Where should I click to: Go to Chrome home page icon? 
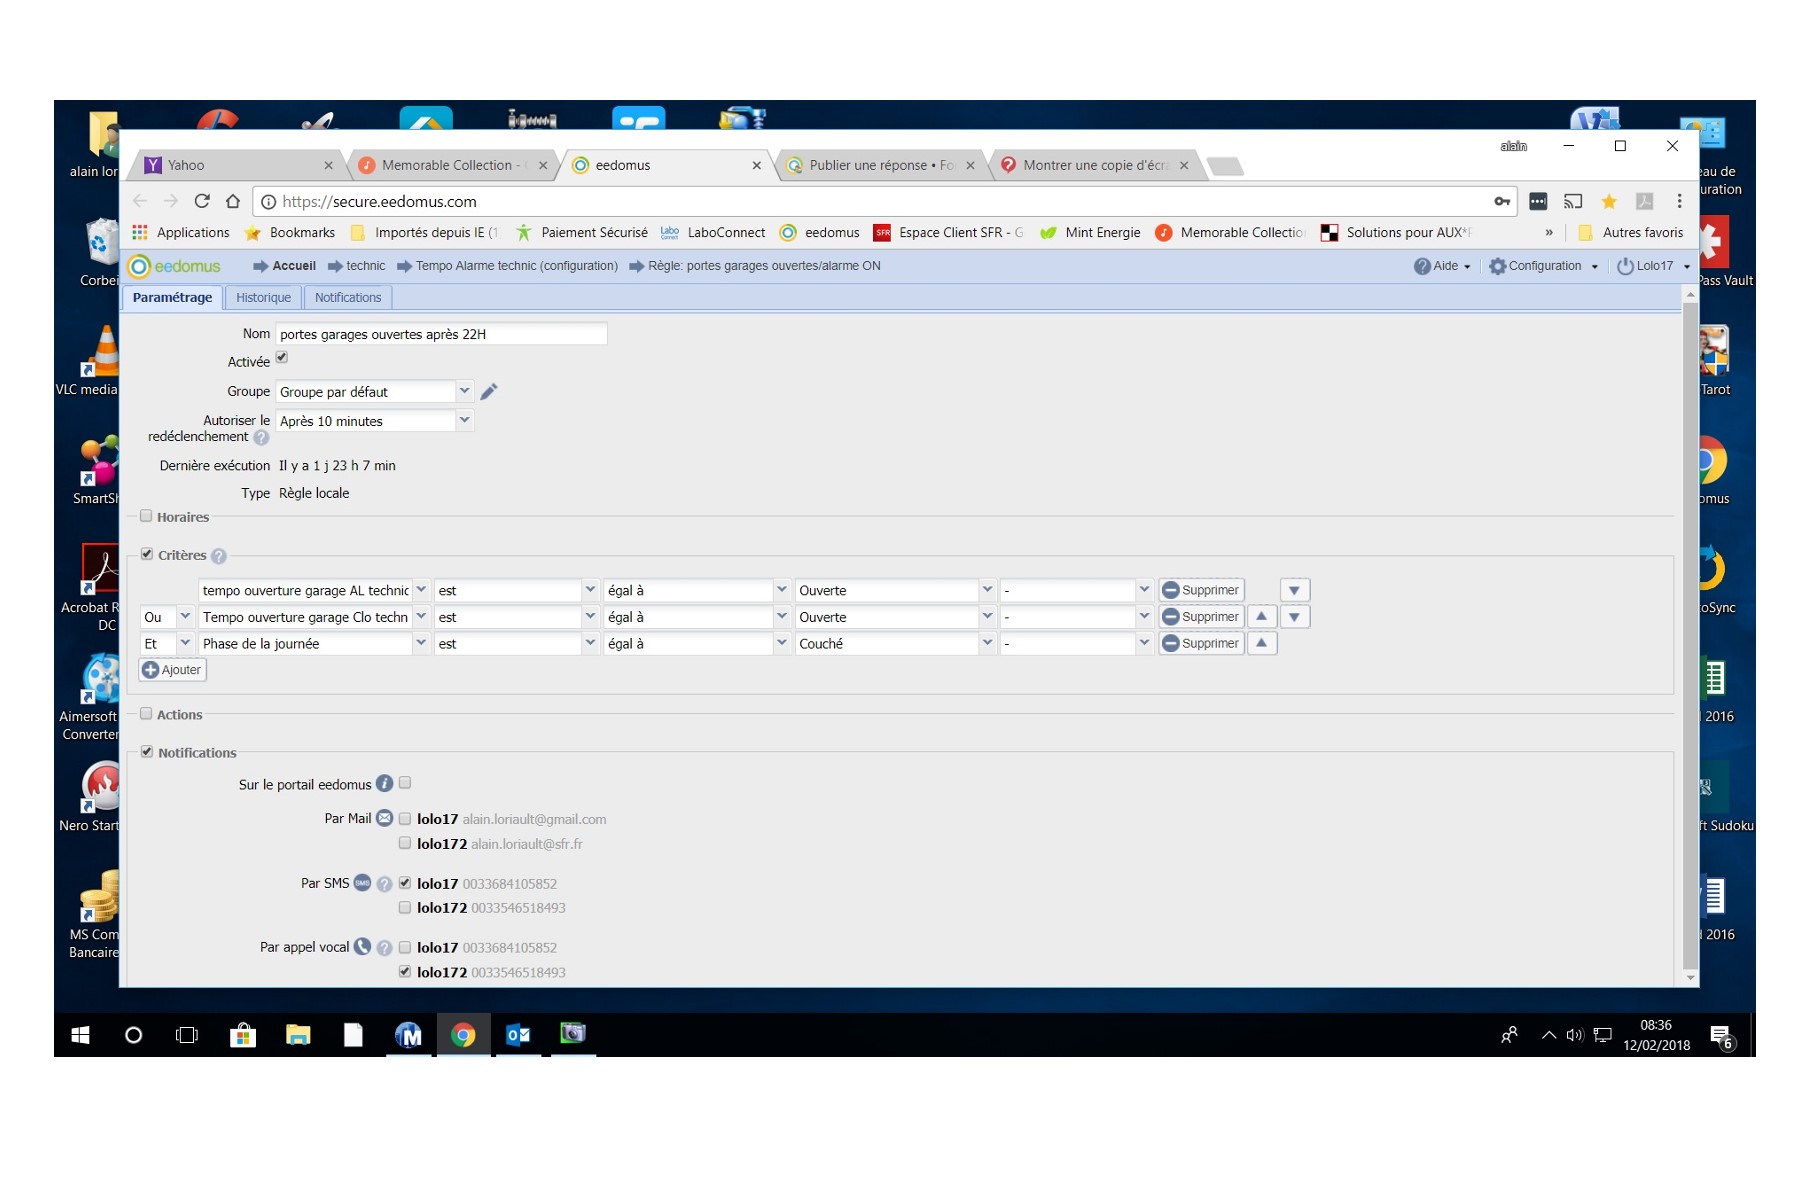tap(233, 201)
